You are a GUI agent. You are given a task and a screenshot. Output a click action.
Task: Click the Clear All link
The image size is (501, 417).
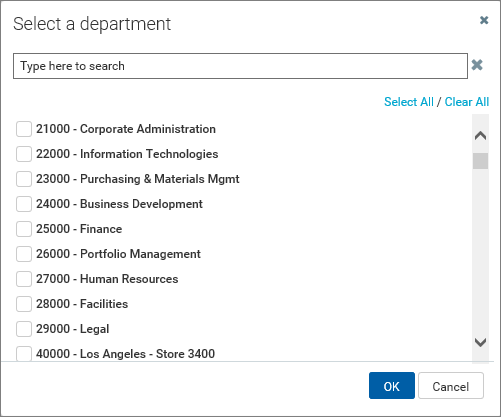(467, 102)
